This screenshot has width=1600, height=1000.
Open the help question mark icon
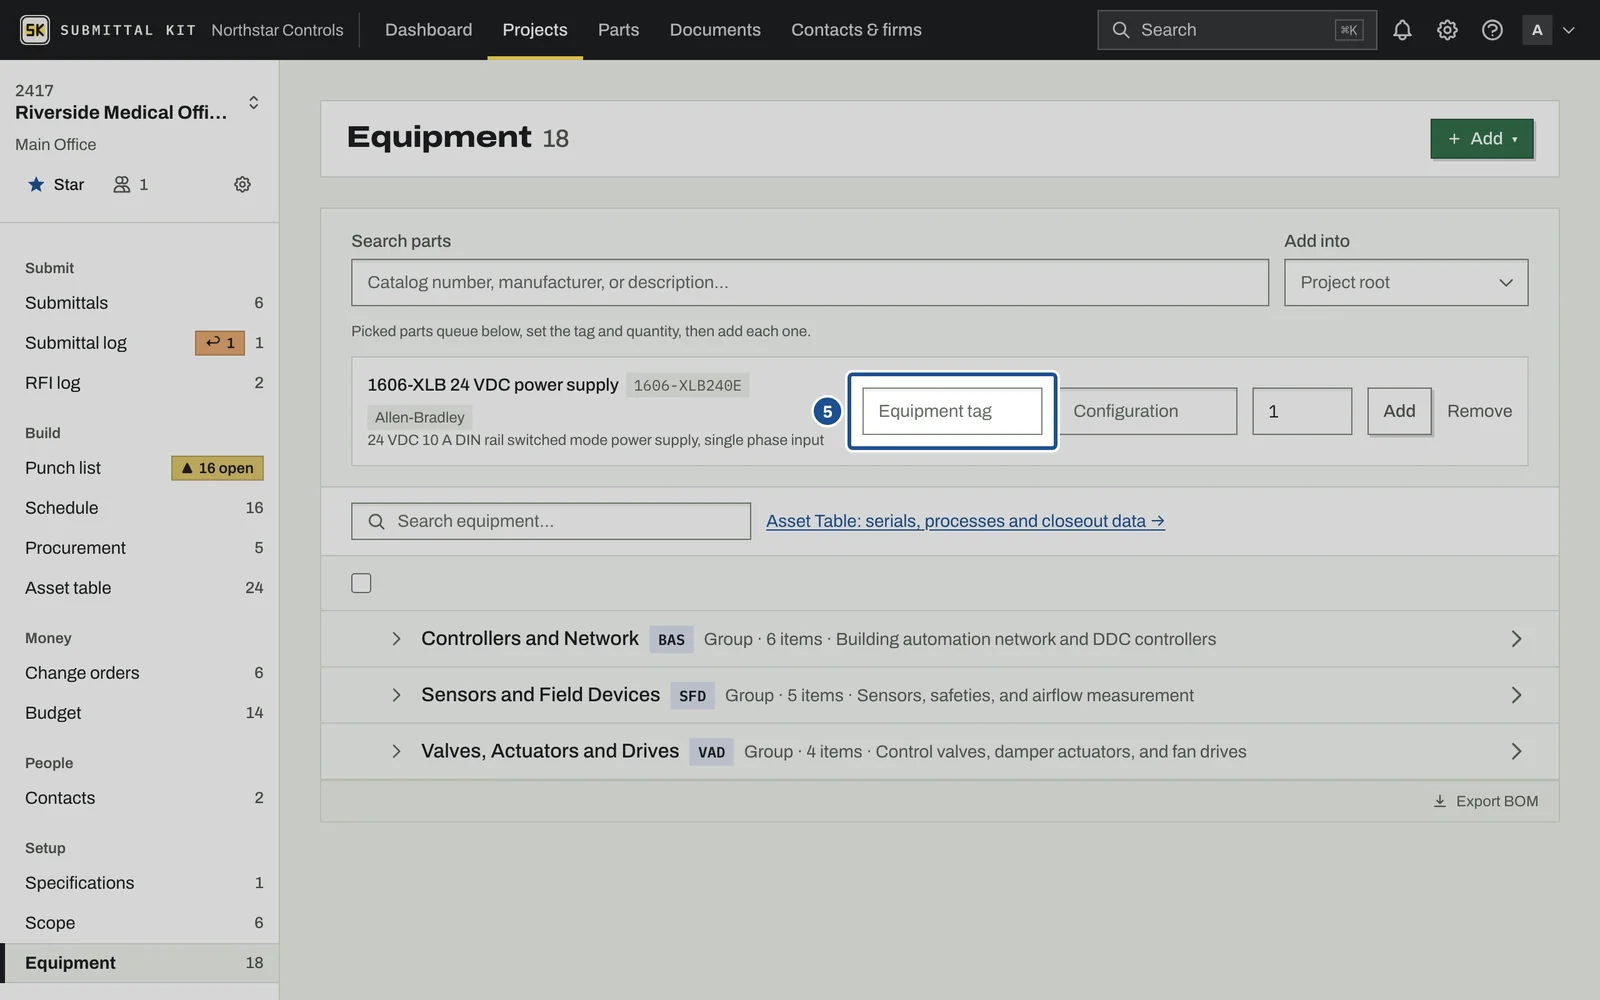point(1492,30)
